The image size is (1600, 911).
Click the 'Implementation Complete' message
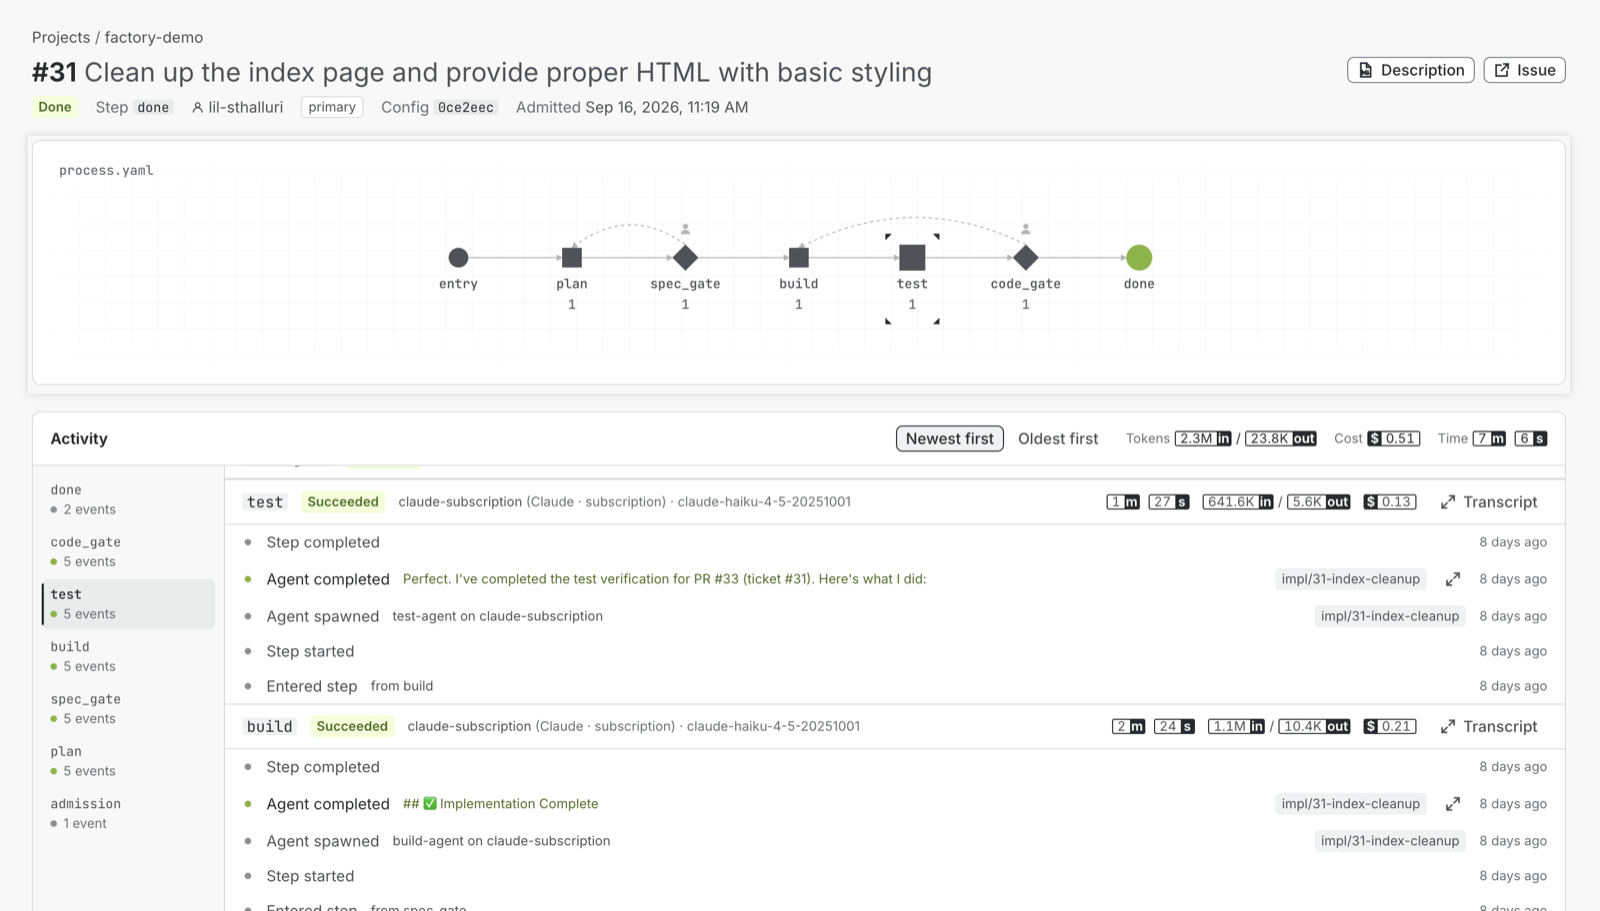(501, 804)
